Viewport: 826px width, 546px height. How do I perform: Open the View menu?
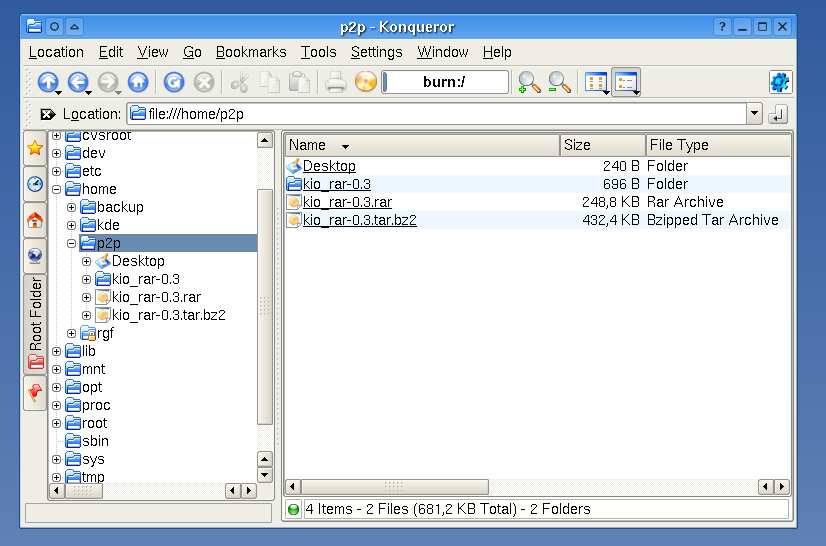coord(153,52)
